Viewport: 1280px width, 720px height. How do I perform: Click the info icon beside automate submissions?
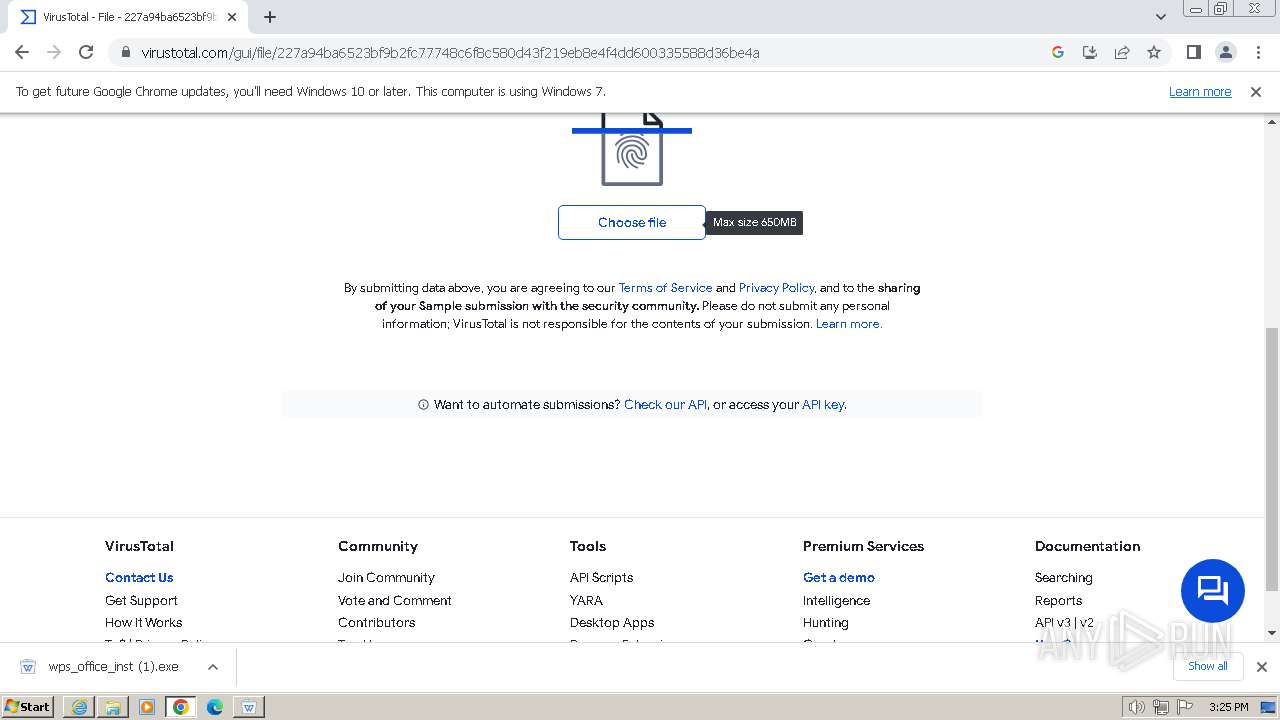click(423, 405)
